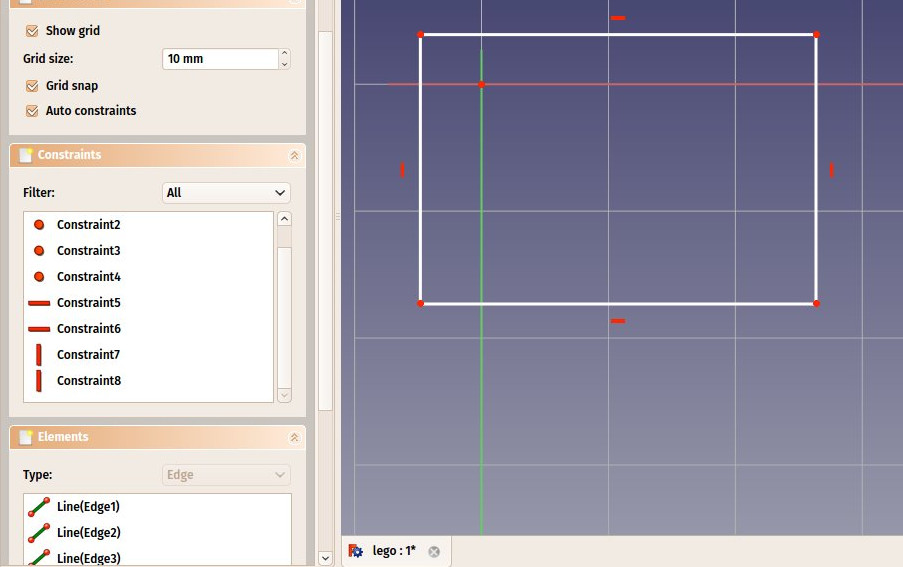Click the right edge vertical constraint marker

click(832, 170)
